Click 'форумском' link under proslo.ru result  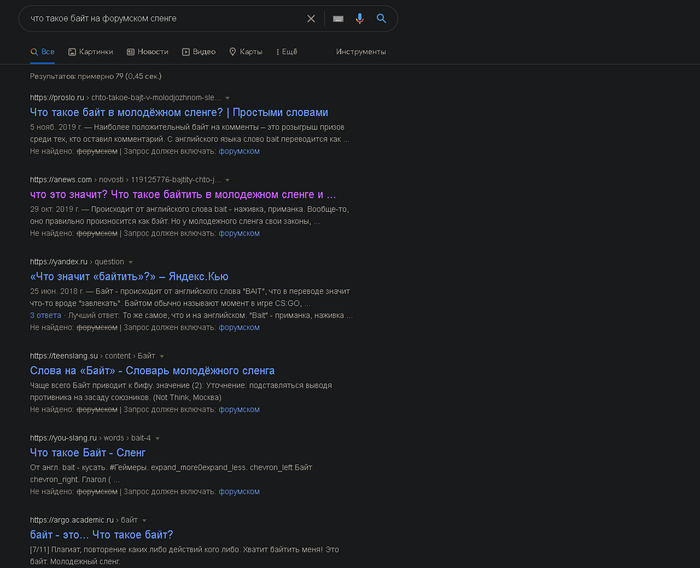[x=239, y=151]
